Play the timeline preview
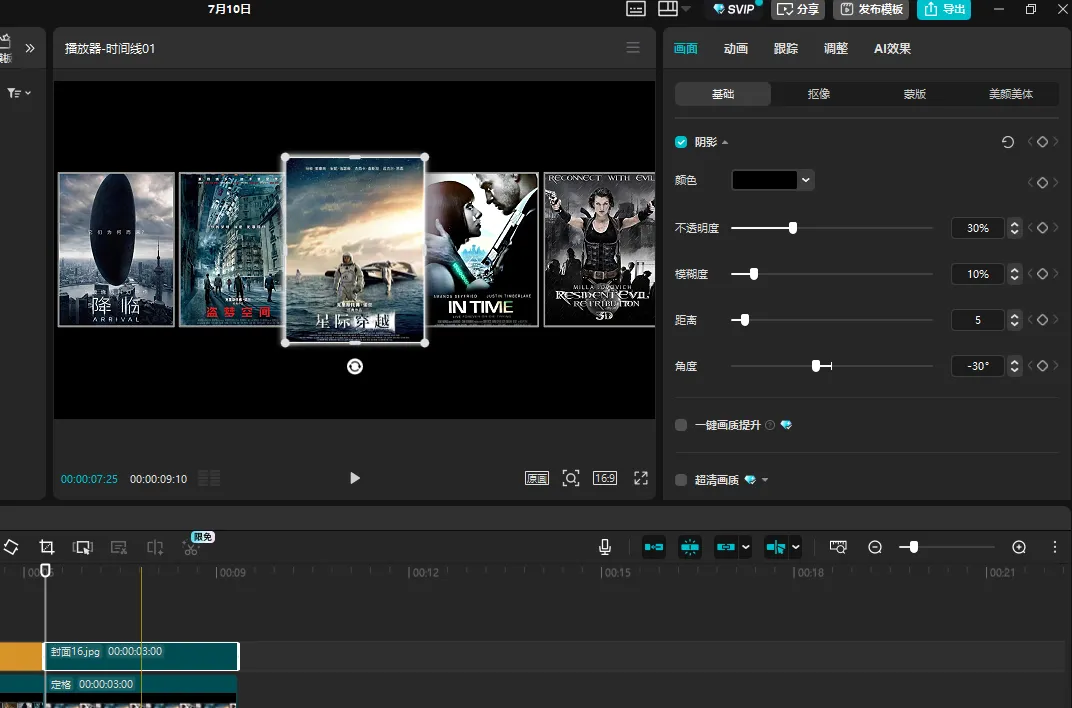The width and height of the screenshot is (1072, 708). click(x=354, y=478)
